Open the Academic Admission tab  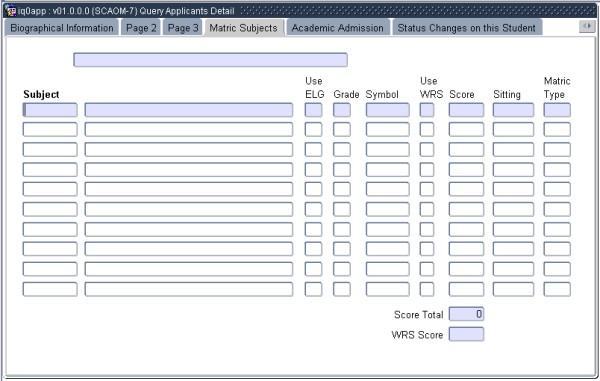(338, 28)
